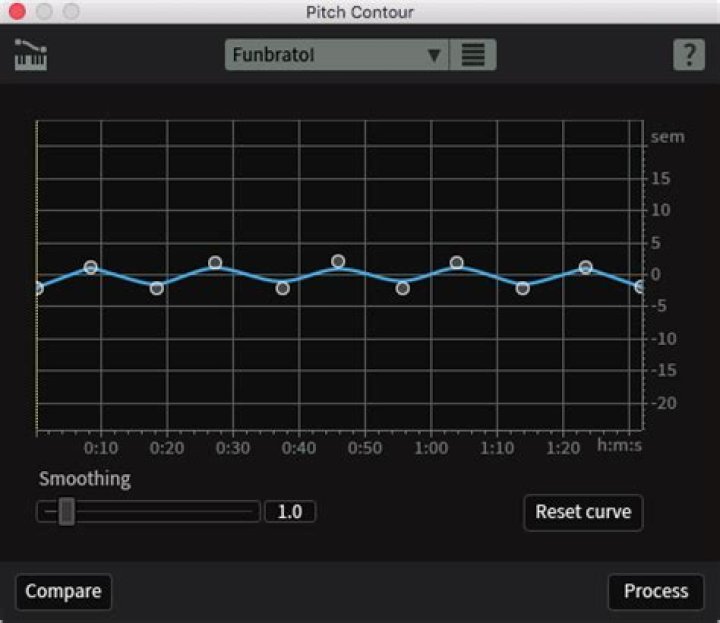The height and width of the screenshot is (623, 720).
Task: Click the Smoothing value field 1.0
Action: pyautogui.click(x=290, y=511)
